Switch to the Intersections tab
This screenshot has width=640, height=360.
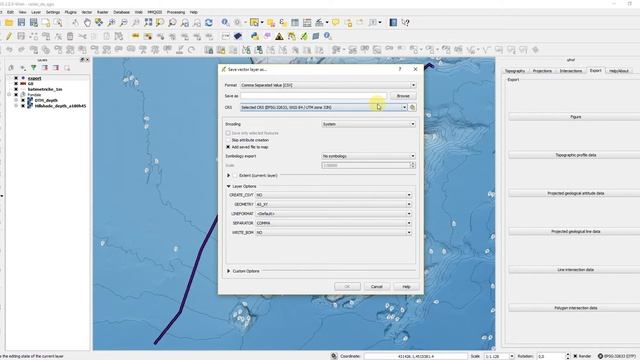click(x=571, y=71)
